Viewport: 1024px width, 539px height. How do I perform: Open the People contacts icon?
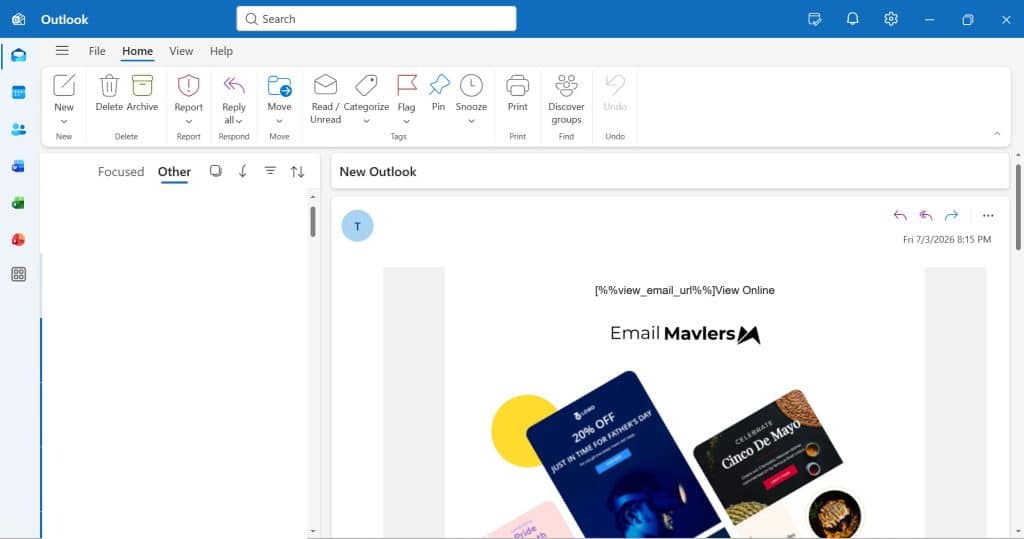click(x=18, y=129)
